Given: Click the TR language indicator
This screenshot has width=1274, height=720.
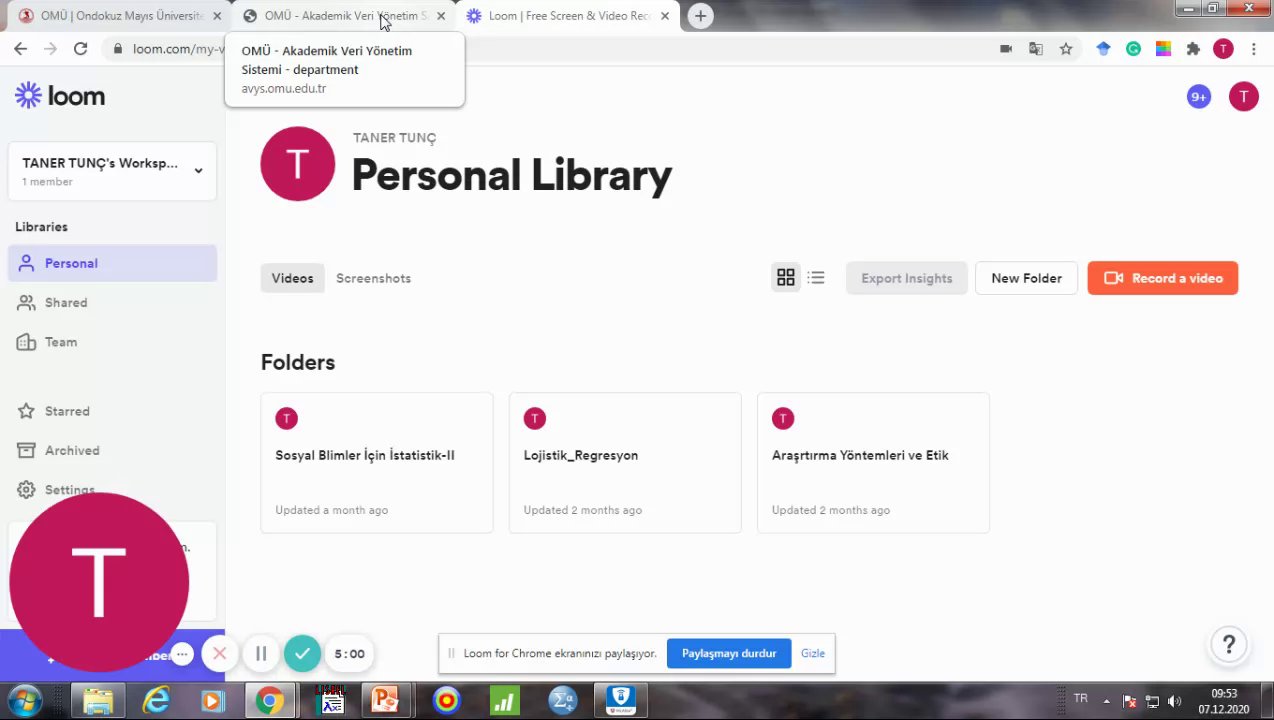Looking at the screenshot, I should (1080, 698).
